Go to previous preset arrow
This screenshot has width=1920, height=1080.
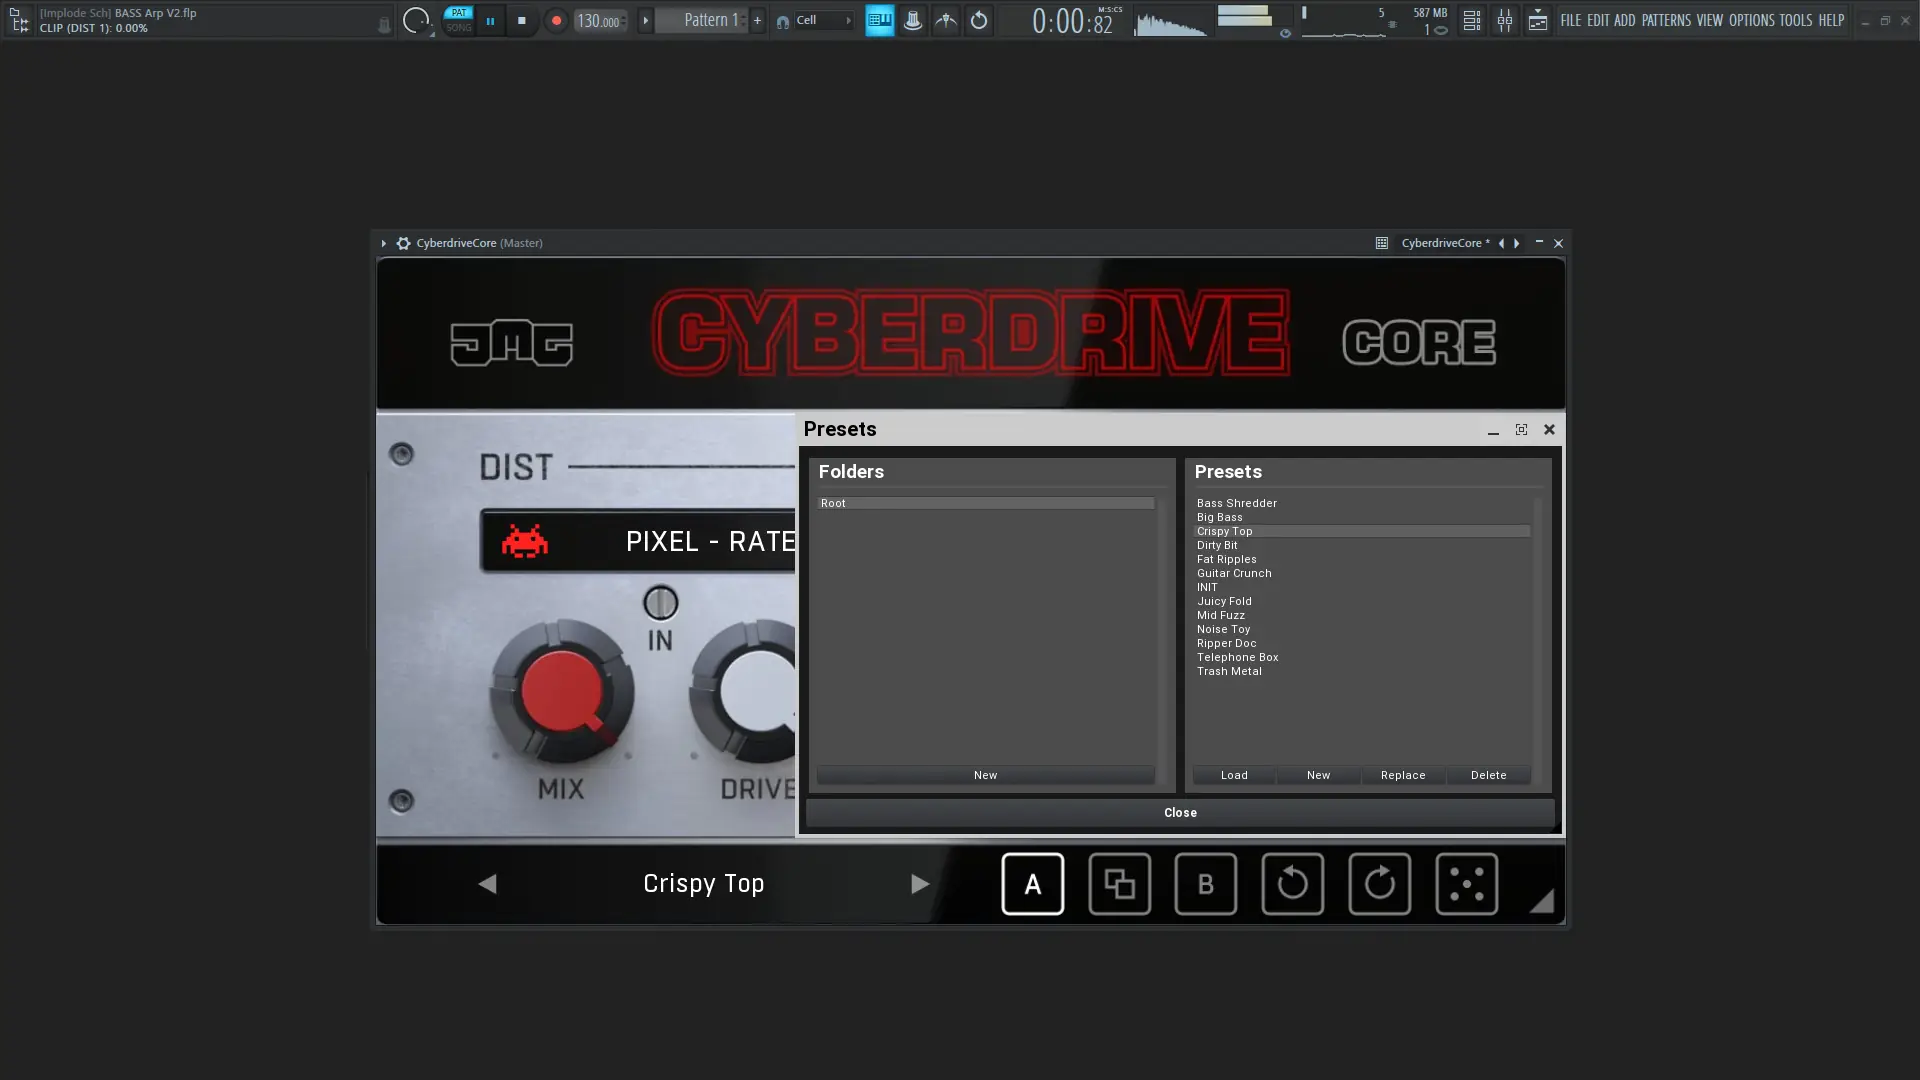click(487, 884)
